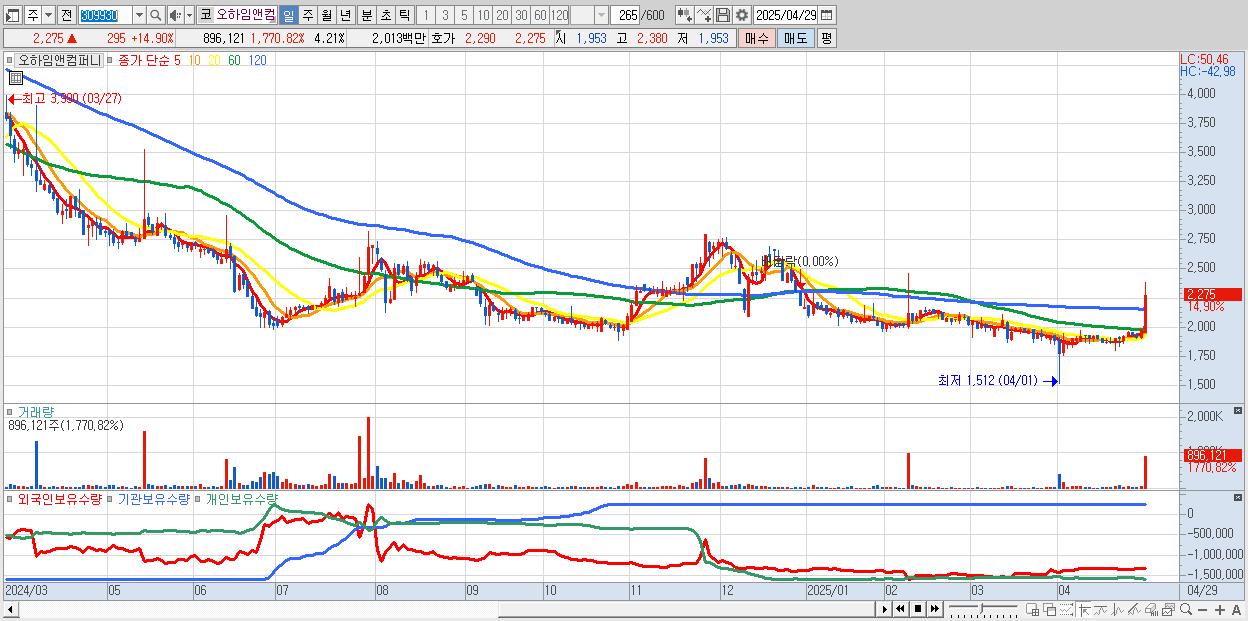Adjust the bottom zoom slider handle

pos(982,608)
